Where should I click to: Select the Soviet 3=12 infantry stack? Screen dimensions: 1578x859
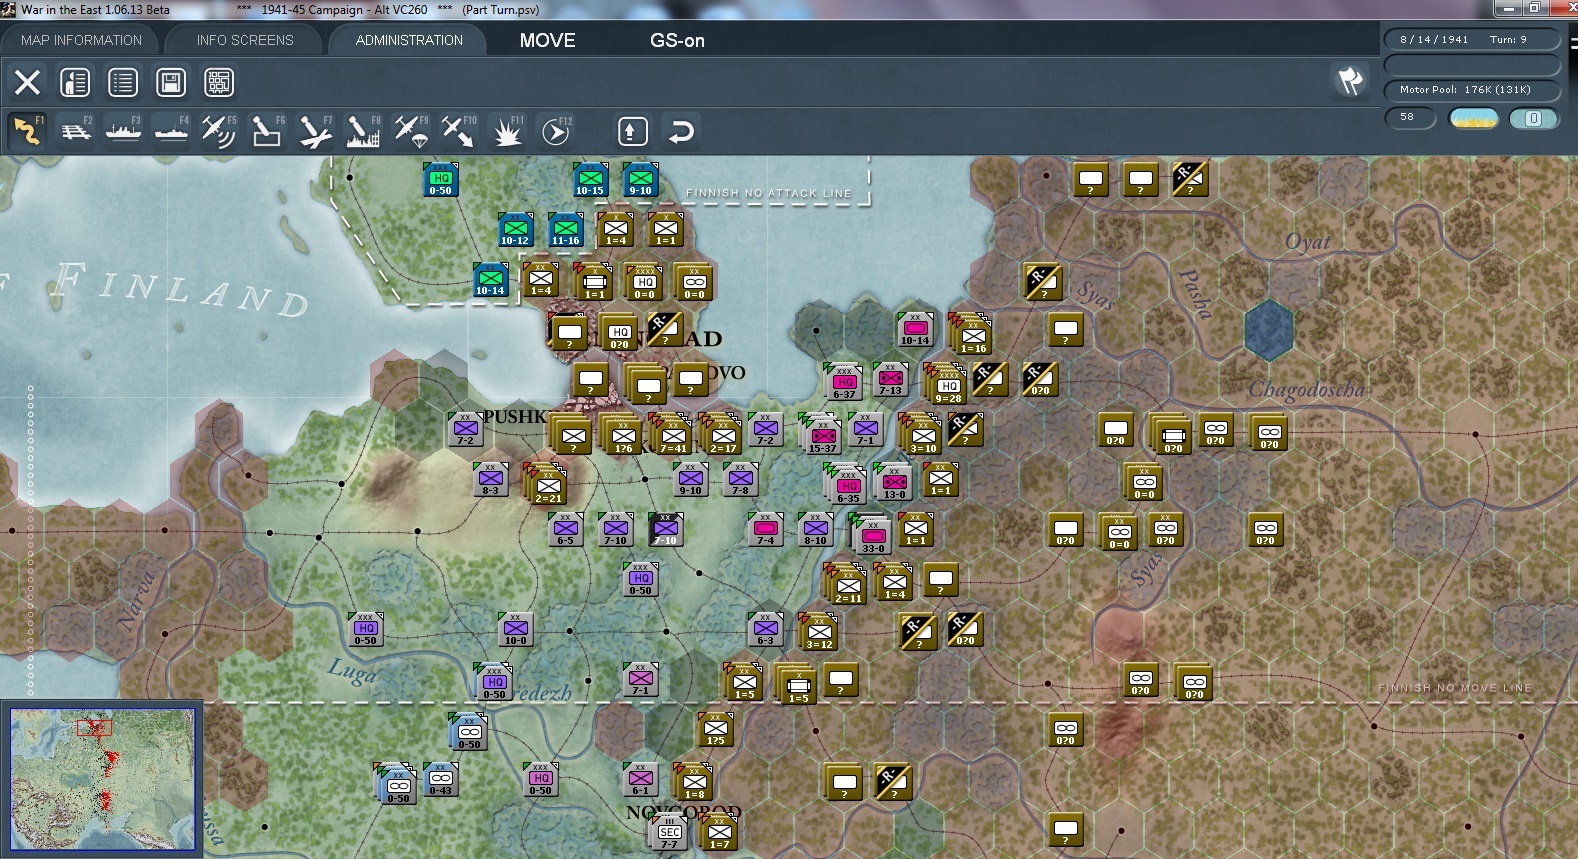click(819, 633)
